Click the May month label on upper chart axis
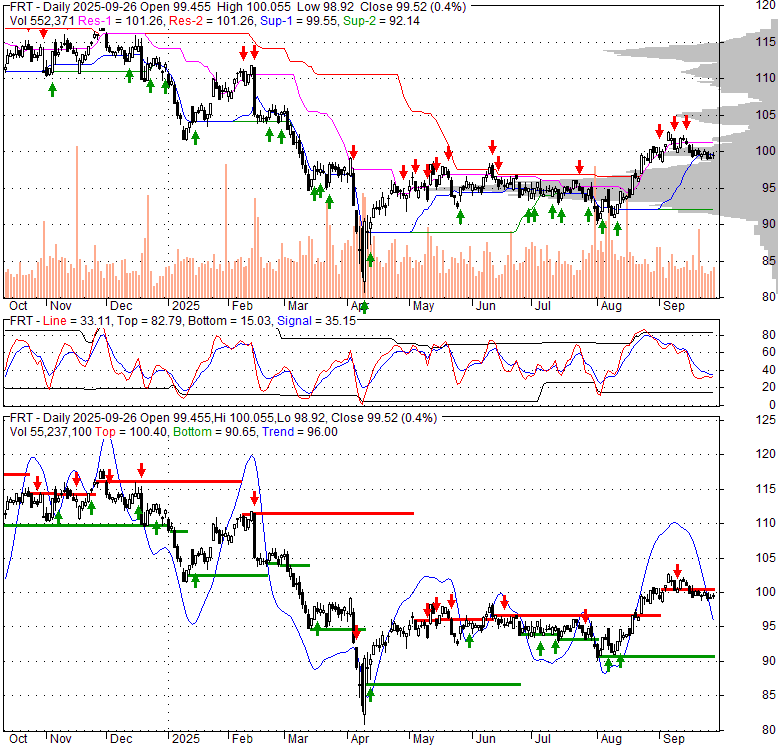Image resolution: width=780 pixels, height=745 pixels. (423, 305)
